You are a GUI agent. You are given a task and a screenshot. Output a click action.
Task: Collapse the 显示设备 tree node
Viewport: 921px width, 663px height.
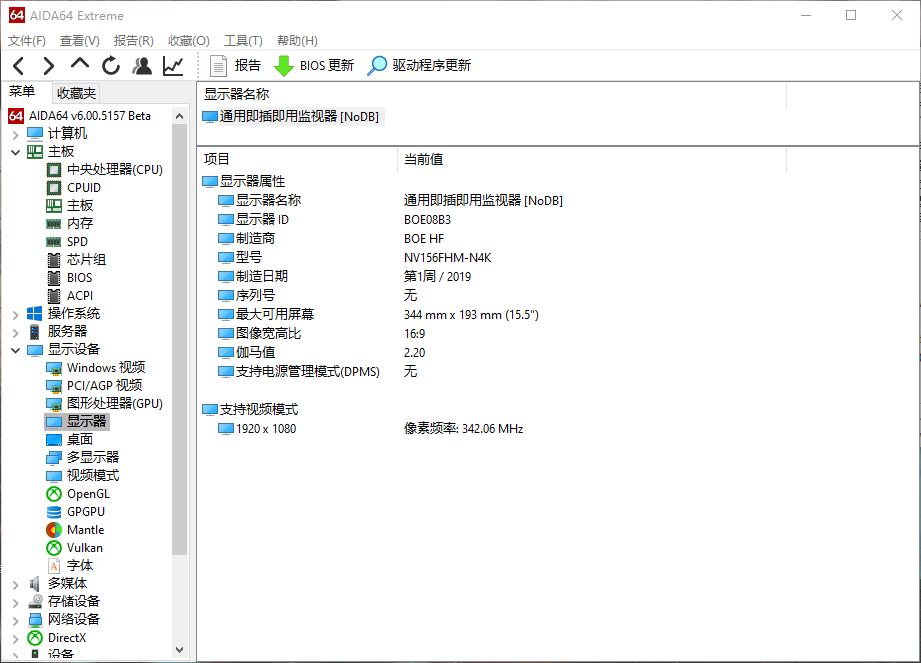click(15, 350)
